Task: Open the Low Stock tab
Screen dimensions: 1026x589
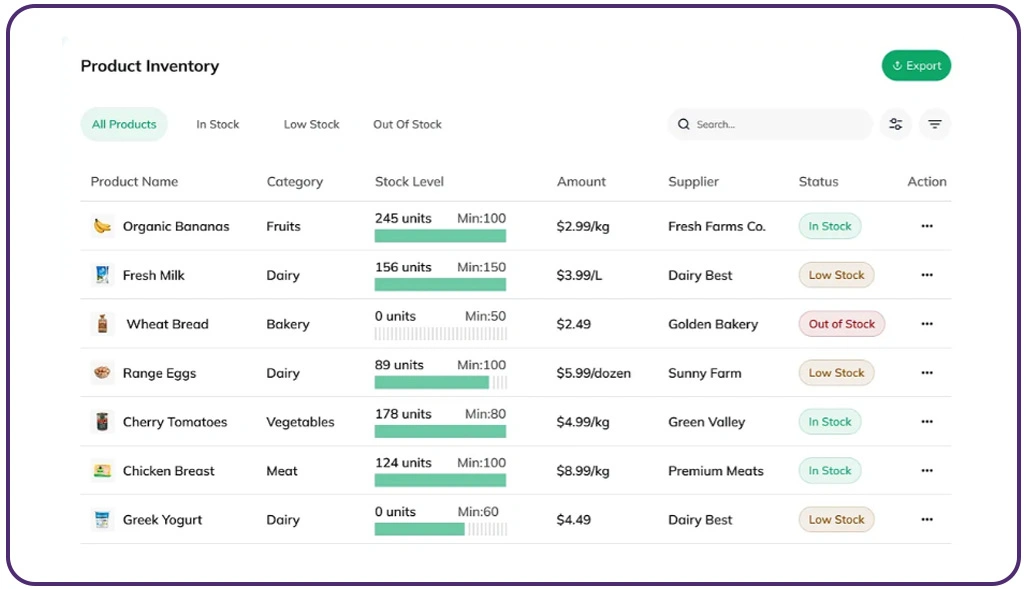Action: [311, 124]
